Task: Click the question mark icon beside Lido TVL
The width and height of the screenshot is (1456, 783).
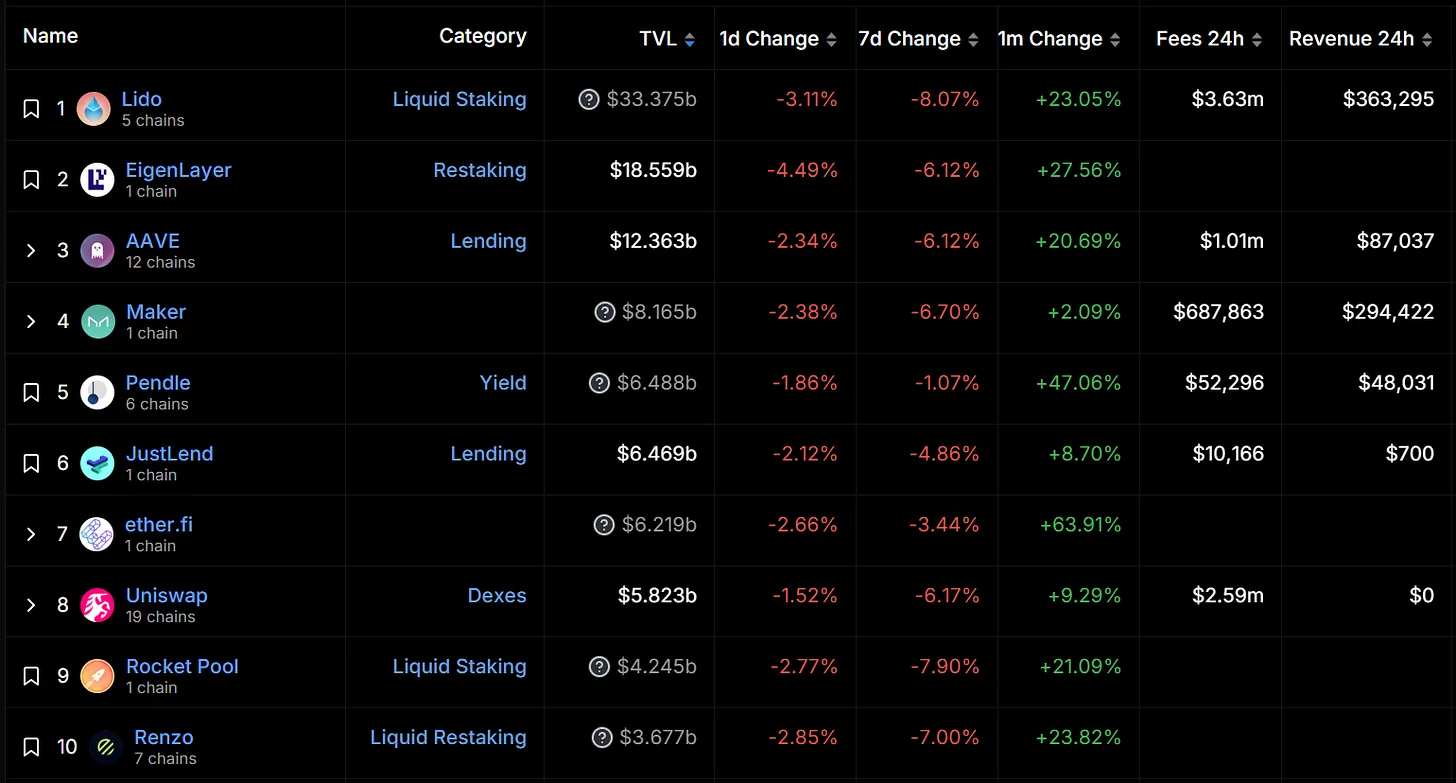Action: 589,99
